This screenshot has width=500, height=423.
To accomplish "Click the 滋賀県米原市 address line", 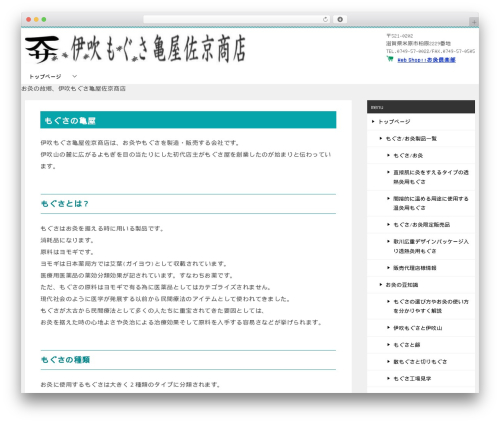I will tap(418, 44).
